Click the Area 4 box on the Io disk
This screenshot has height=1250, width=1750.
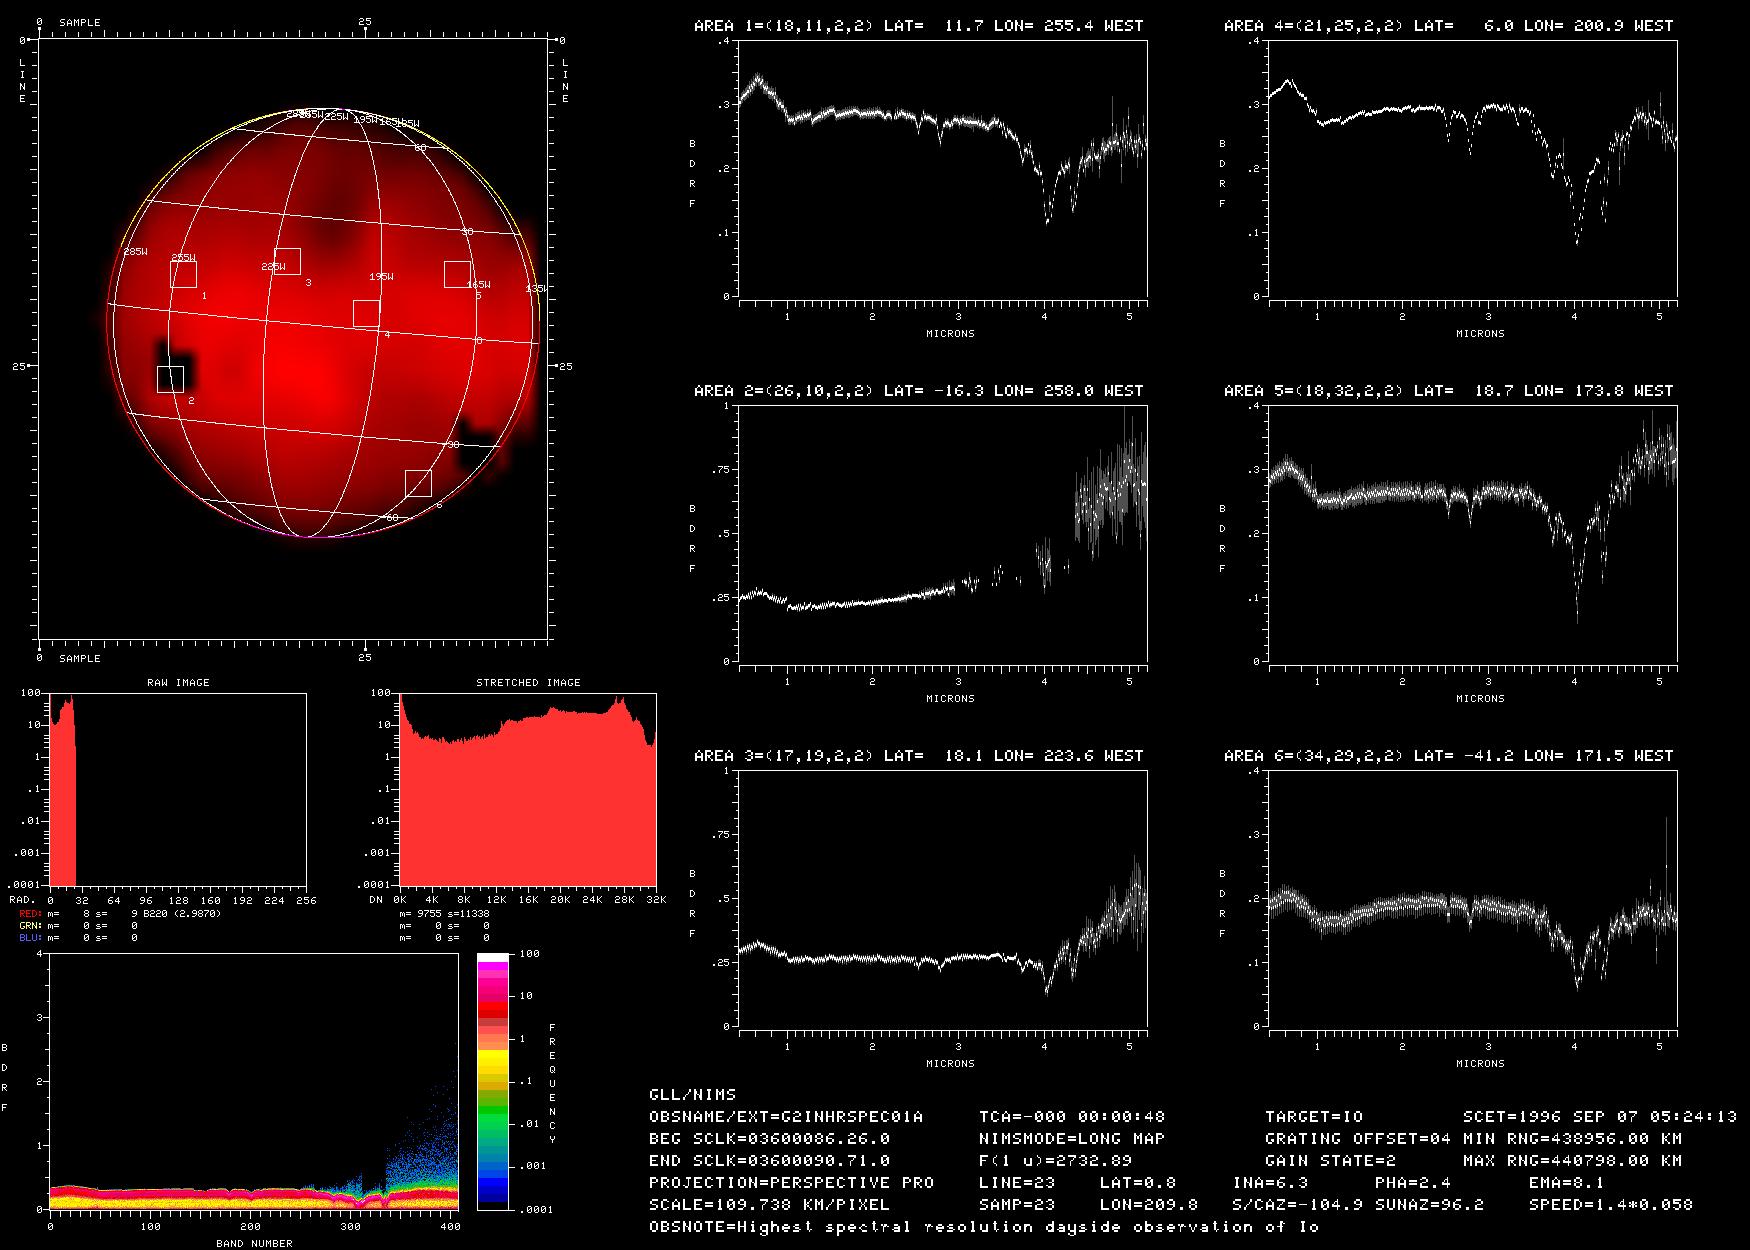point(366,313)
